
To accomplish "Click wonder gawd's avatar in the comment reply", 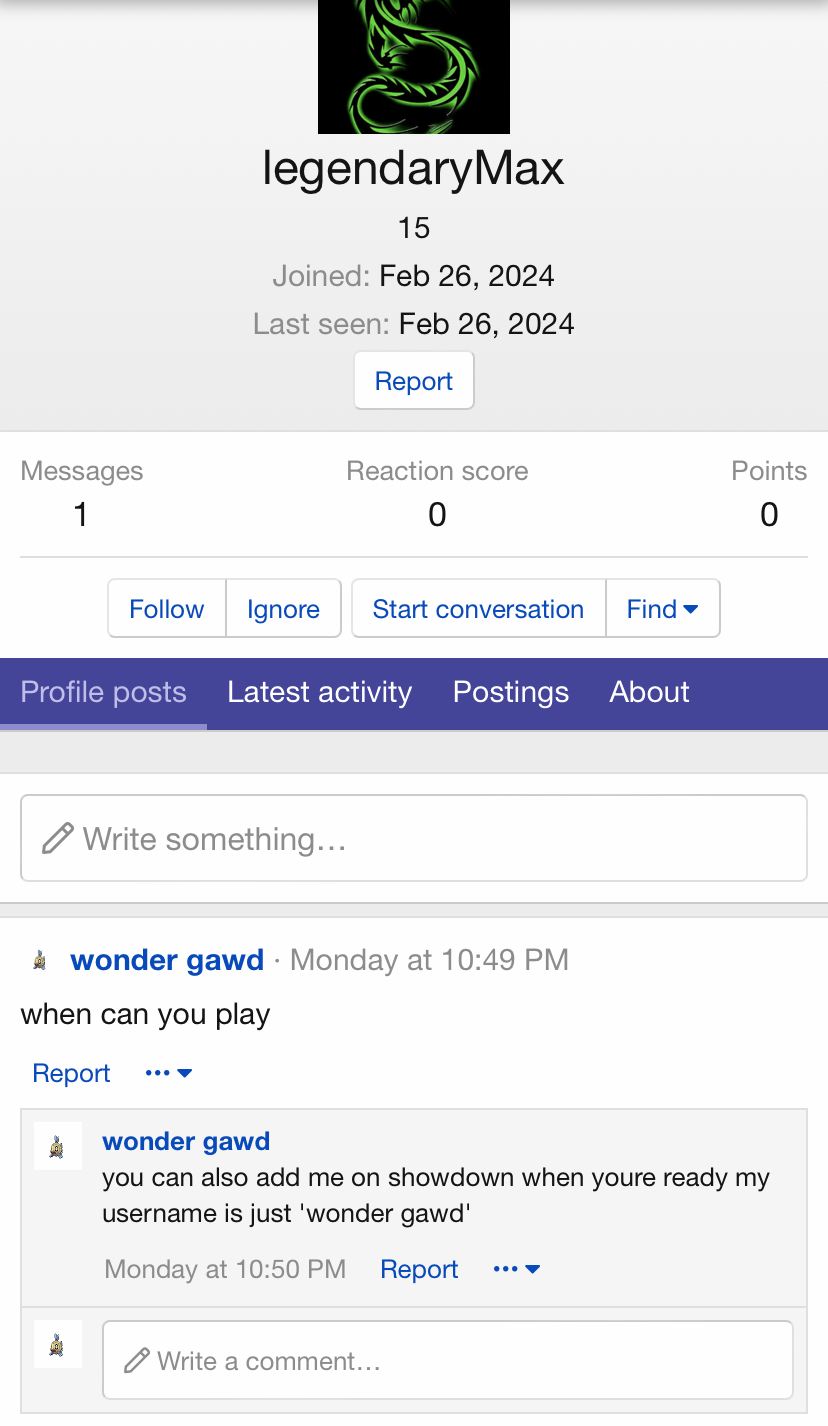I will tap(58, 1146).
